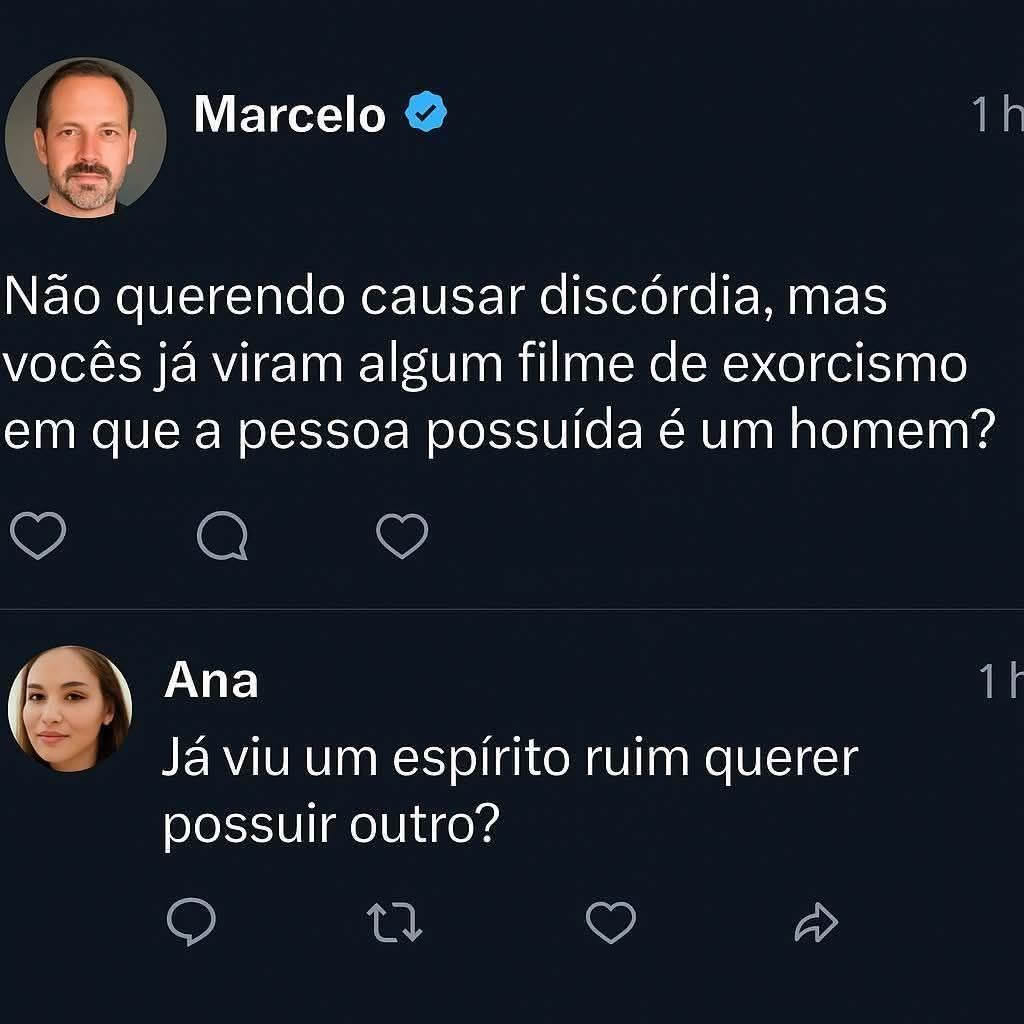
Task: Select the username Marcelo
Action: [290, 115]
